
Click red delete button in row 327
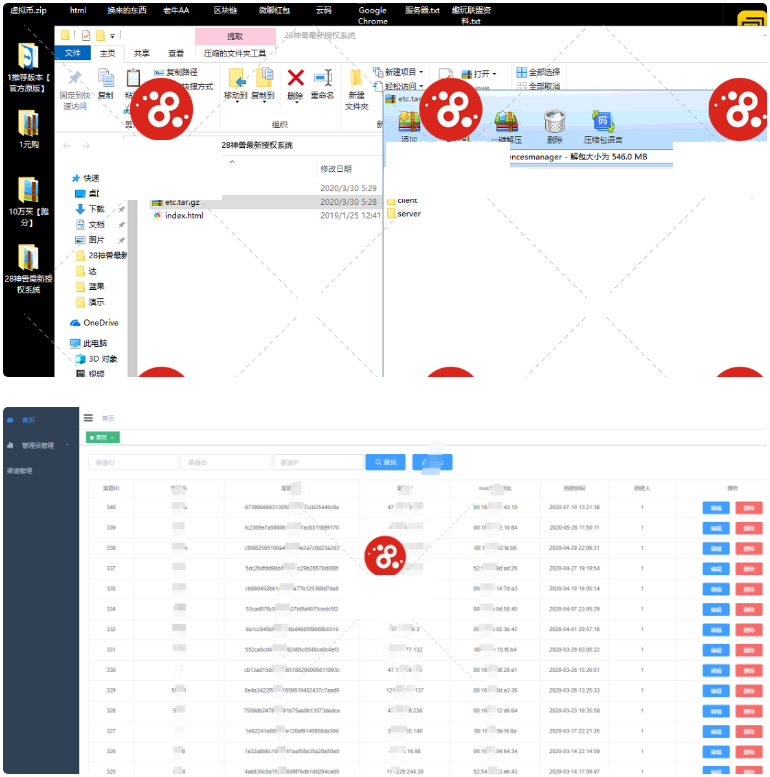tap(749, 731)
